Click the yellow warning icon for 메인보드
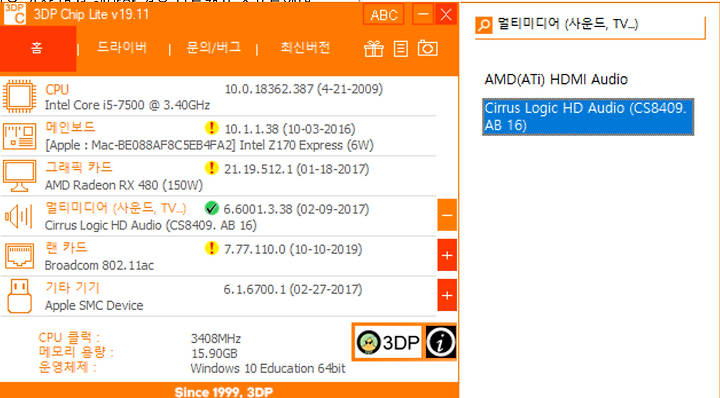Image resolution: width=720 pixels, height=398 pixels. click(211, 128)
